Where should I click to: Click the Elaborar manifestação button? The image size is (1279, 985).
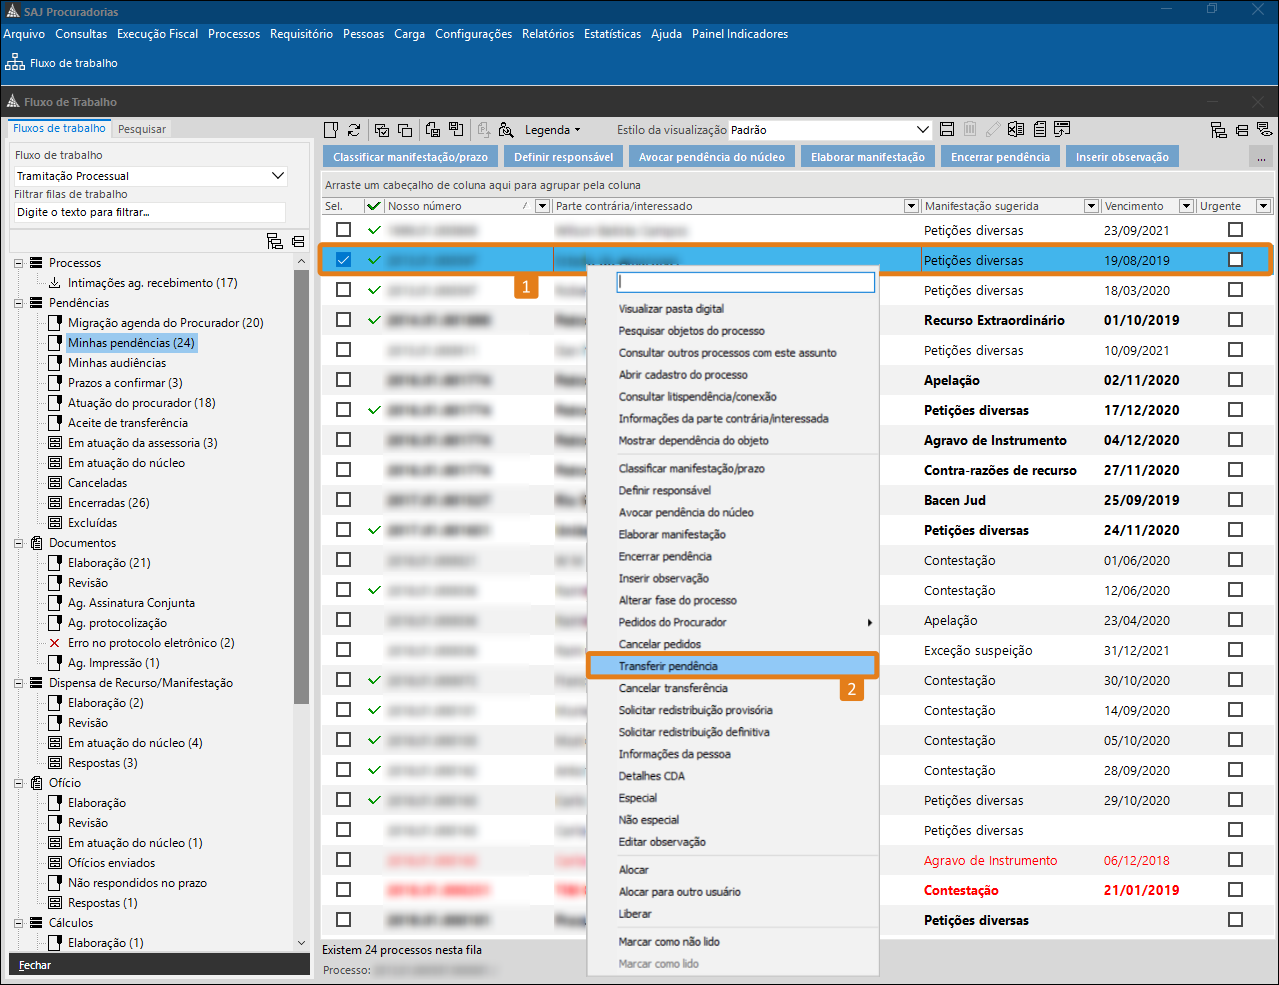(x=867, y=157)
